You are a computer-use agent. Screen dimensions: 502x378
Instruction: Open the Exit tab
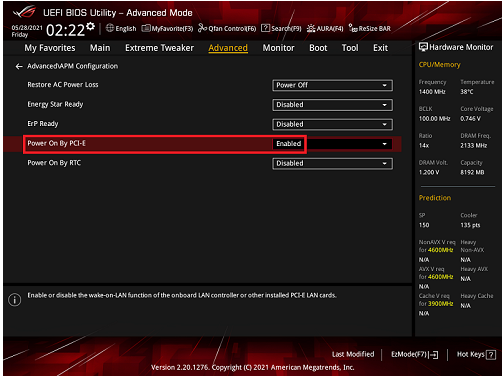(380, 48)
